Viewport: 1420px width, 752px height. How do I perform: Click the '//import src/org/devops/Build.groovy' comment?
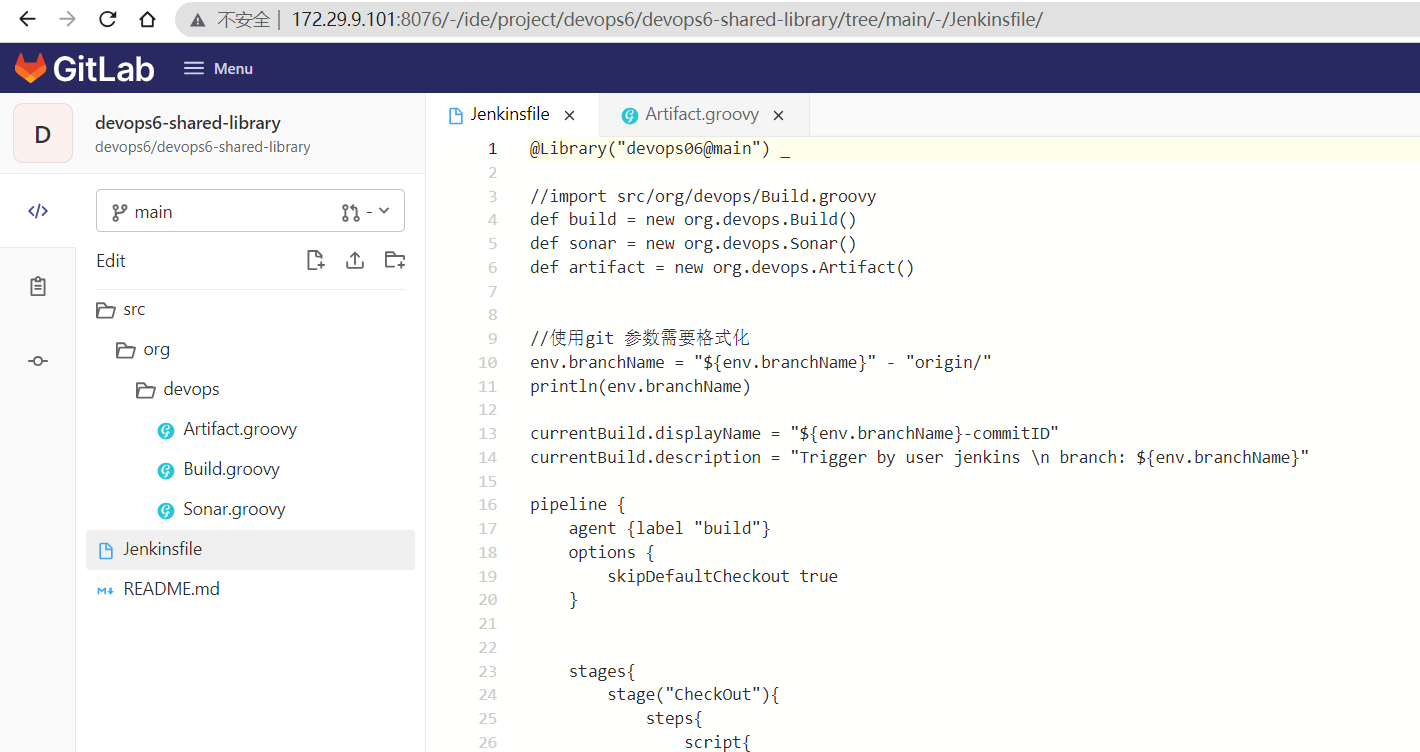[x=703, y=196]
